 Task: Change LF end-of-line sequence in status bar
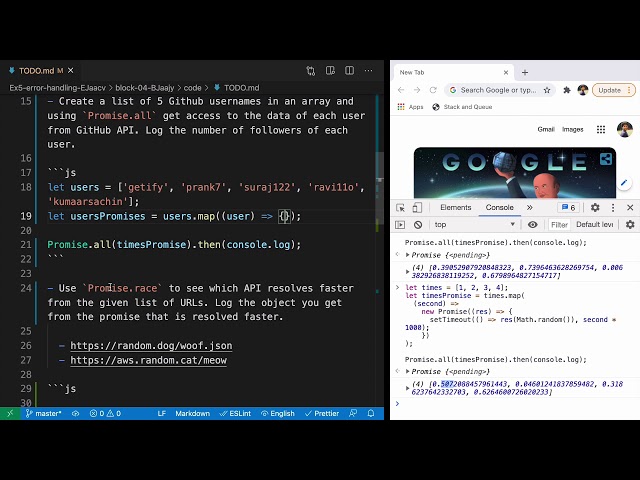click(x=162, y=413)
